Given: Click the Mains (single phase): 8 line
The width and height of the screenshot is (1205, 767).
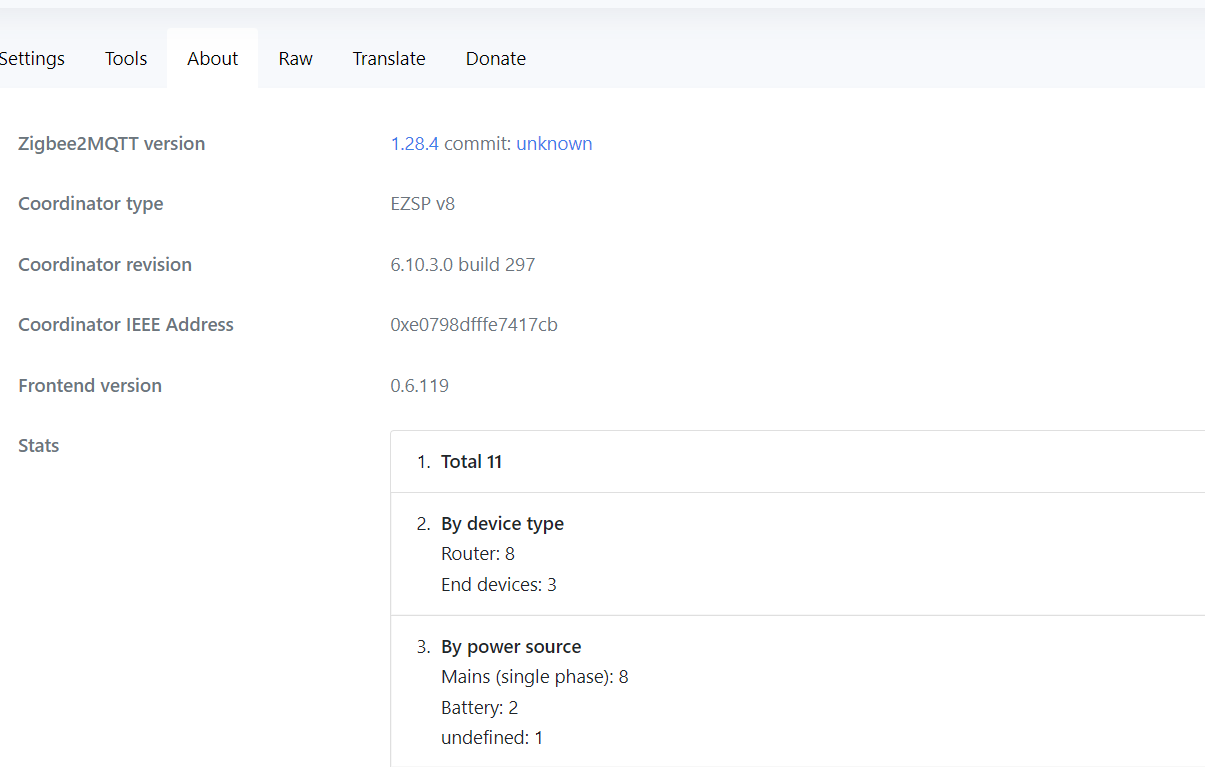Looking at the screenshot, I should pyautogui.click(x=535, y=676).
